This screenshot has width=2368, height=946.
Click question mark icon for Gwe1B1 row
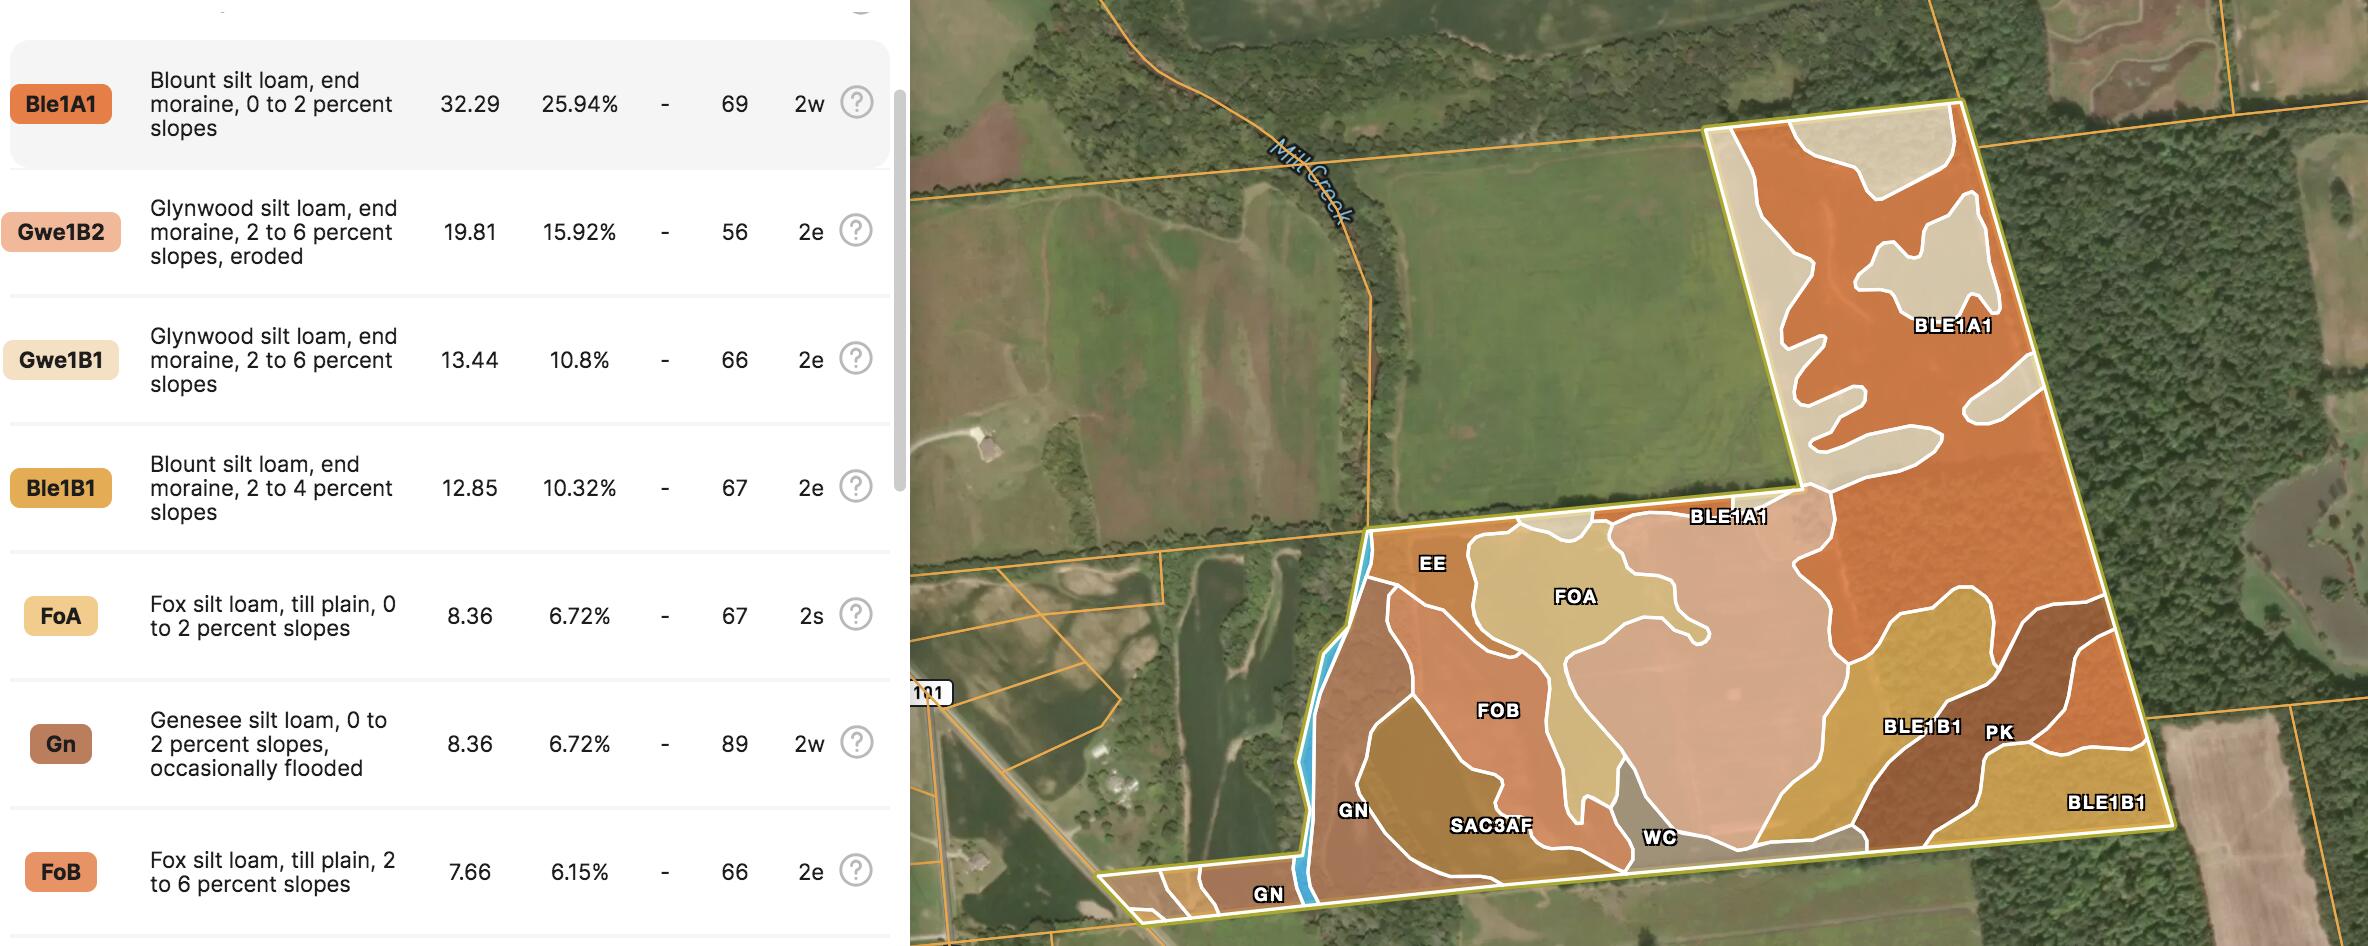(855, 359)
